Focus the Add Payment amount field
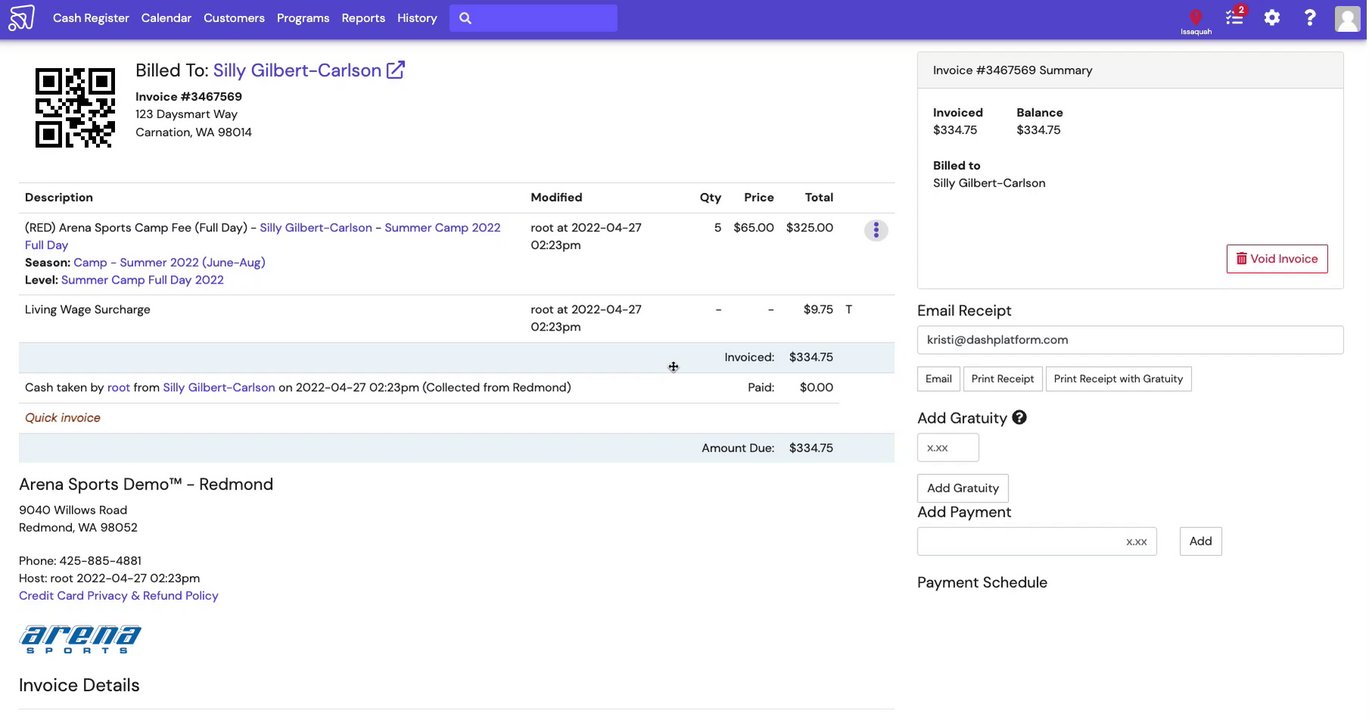 [x=1037, y=541]
